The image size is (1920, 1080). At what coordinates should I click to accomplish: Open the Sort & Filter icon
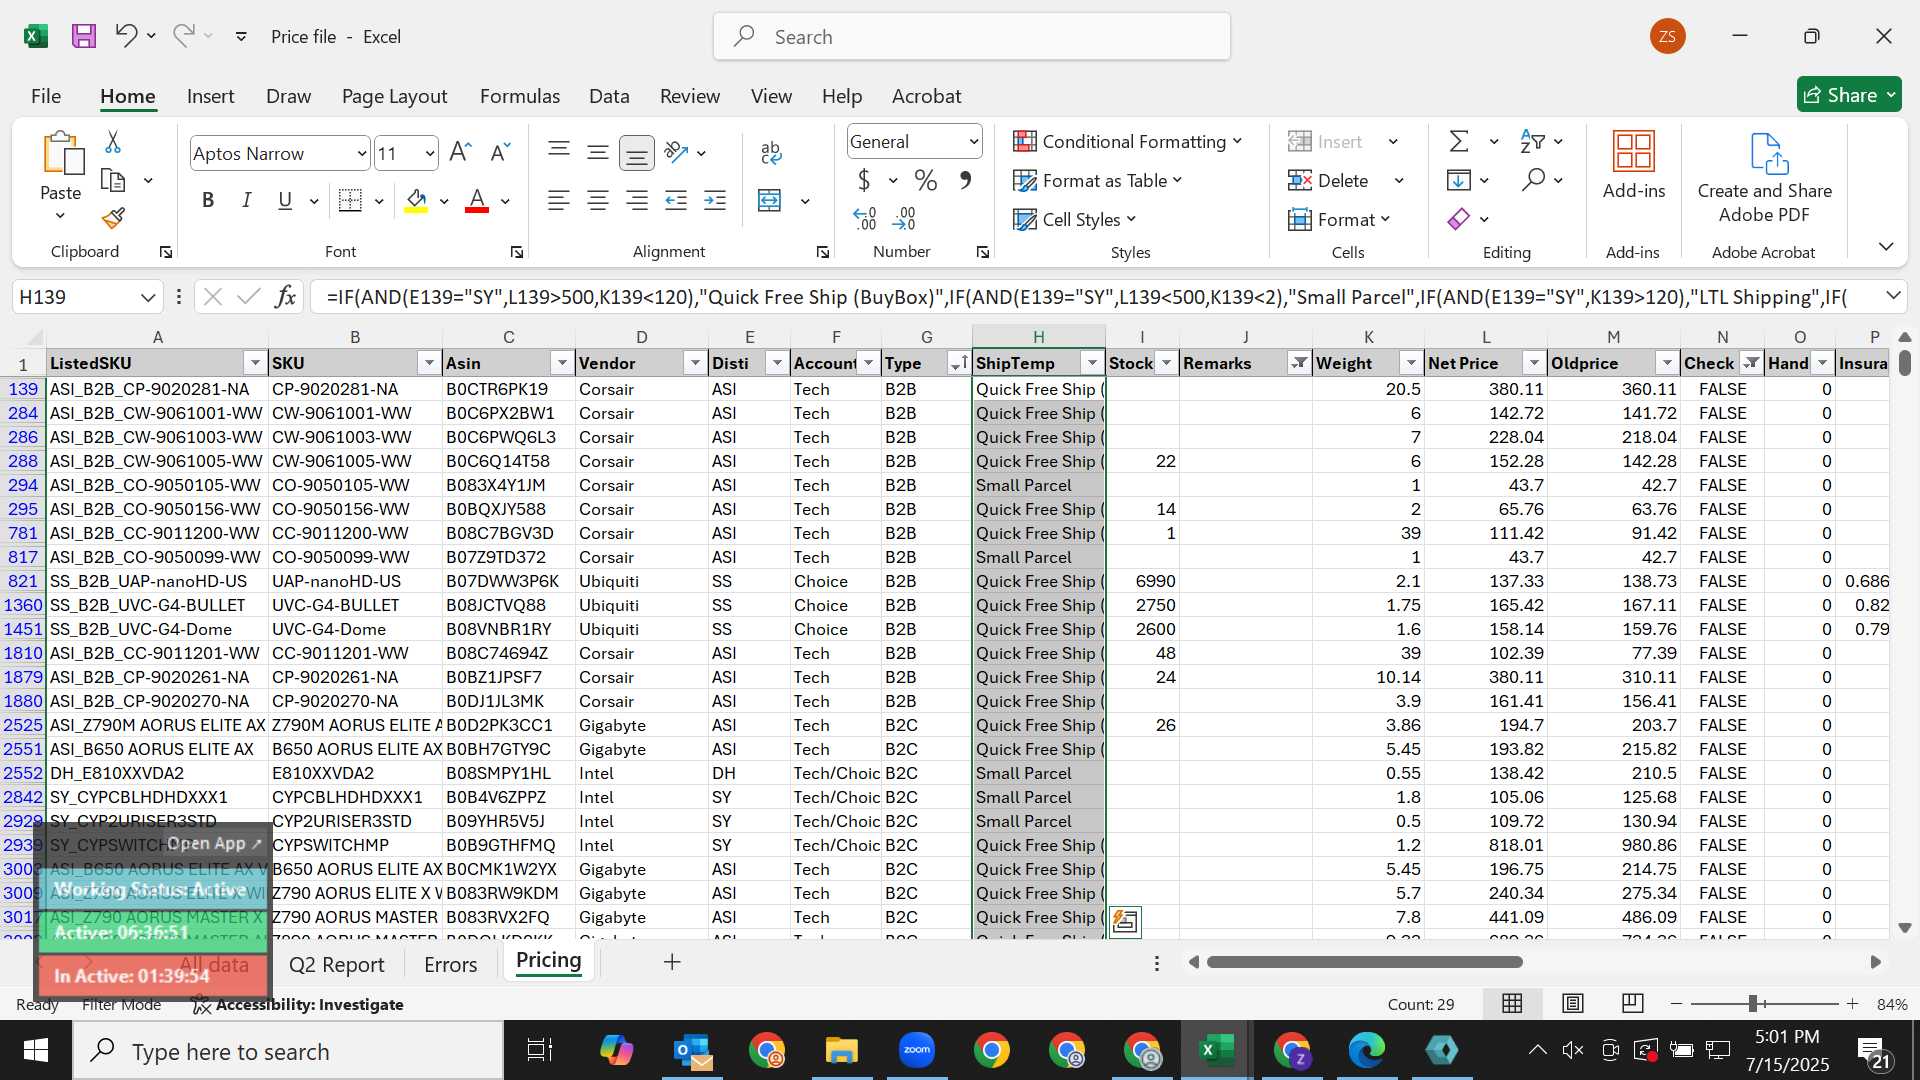click(x=1531, y=142)
